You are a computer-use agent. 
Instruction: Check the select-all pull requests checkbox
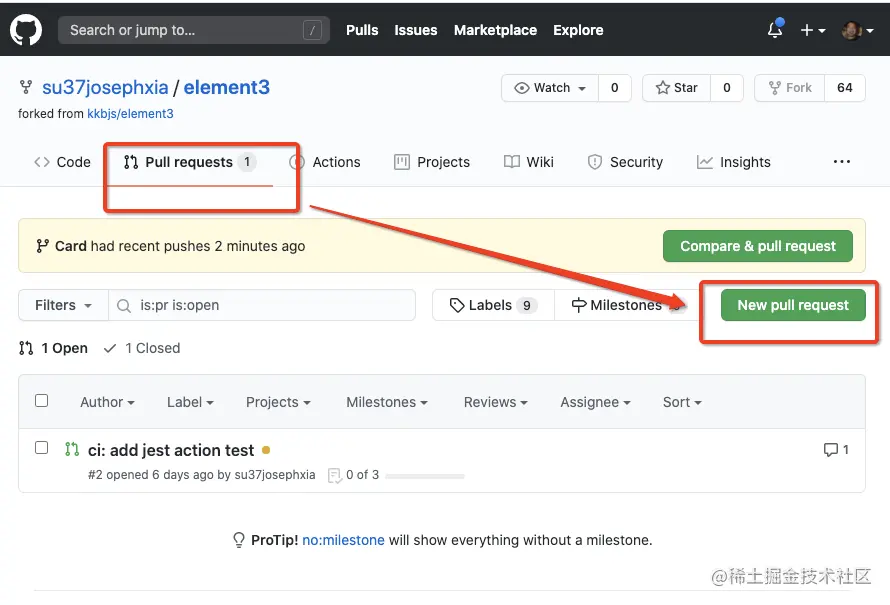coord(42,401)
